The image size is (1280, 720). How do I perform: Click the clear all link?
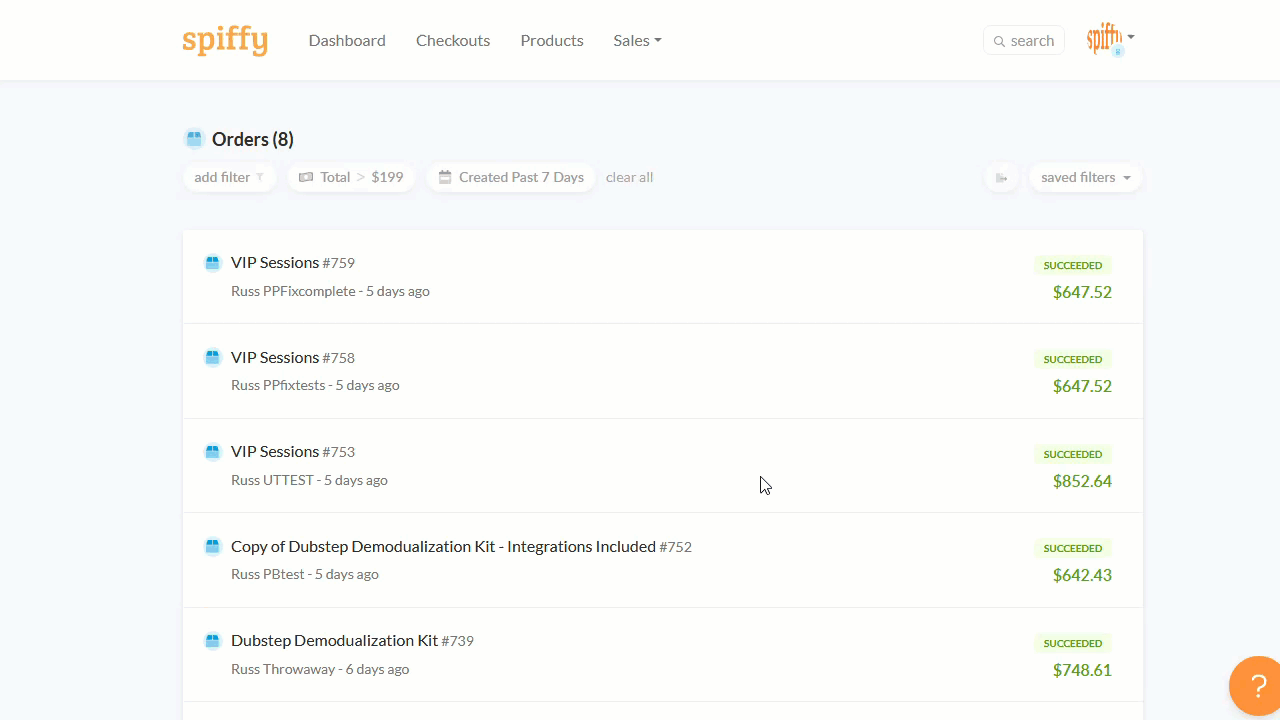629,177
